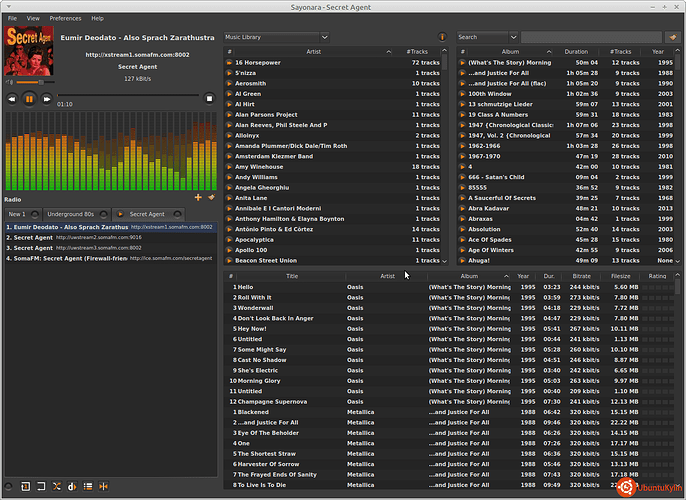Click the next track button

[x=46, y=99]
